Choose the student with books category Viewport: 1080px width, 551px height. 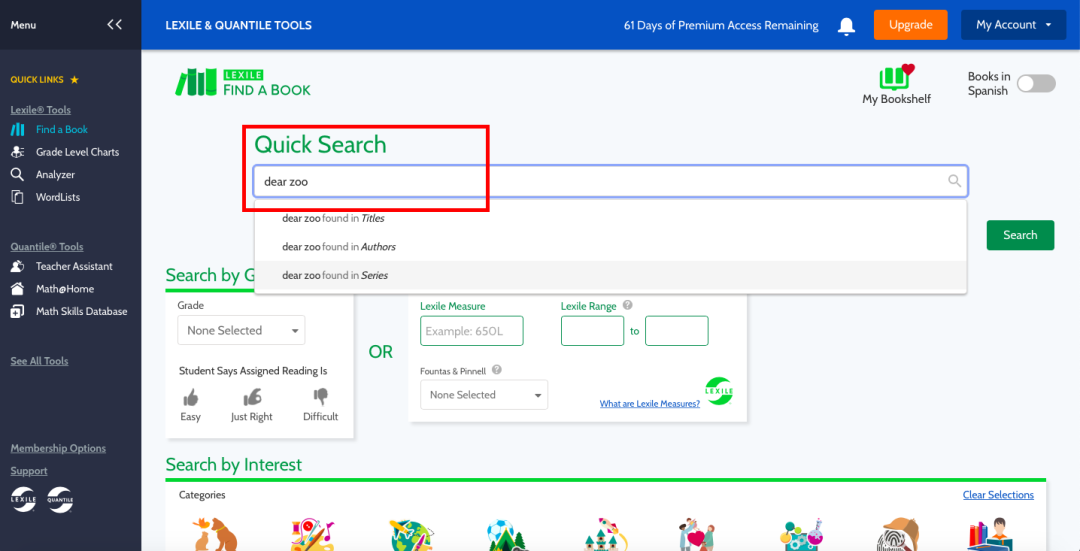tap(988, 534)
